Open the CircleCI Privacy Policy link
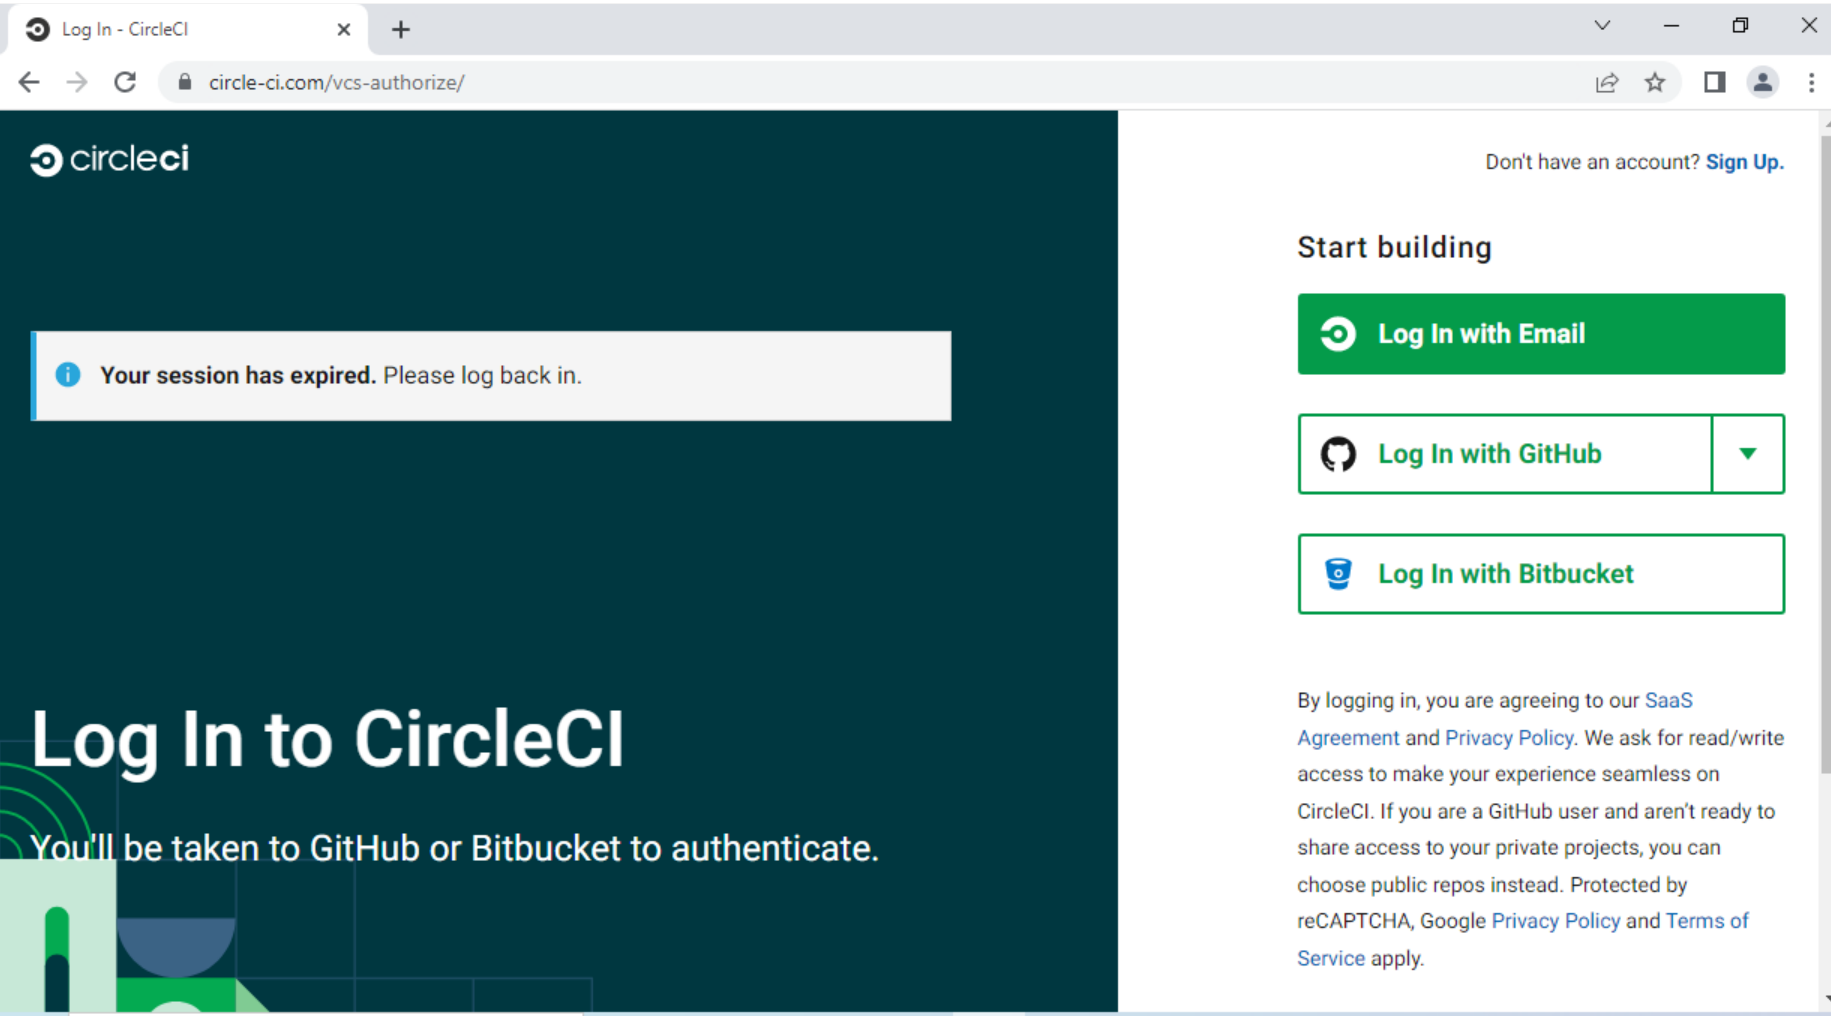Image resolution: width=1831 pixels, height=1016 pixels. coord(1509,738)
